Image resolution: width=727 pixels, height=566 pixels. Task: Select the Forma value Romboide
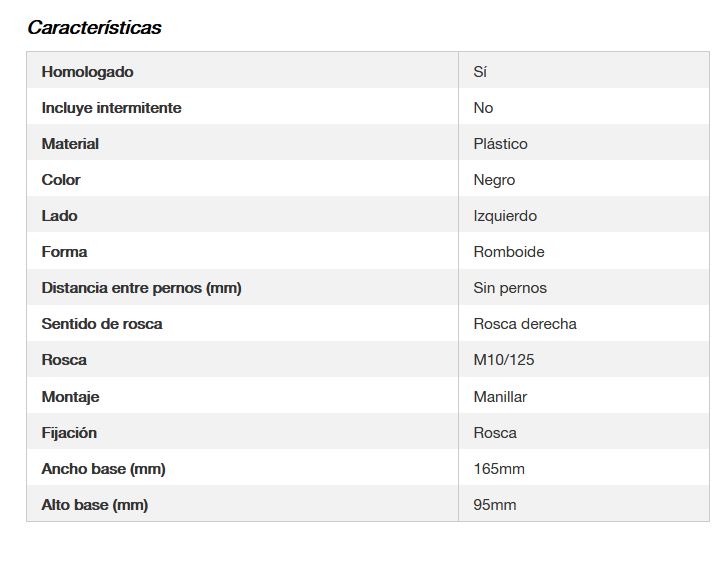509,252
